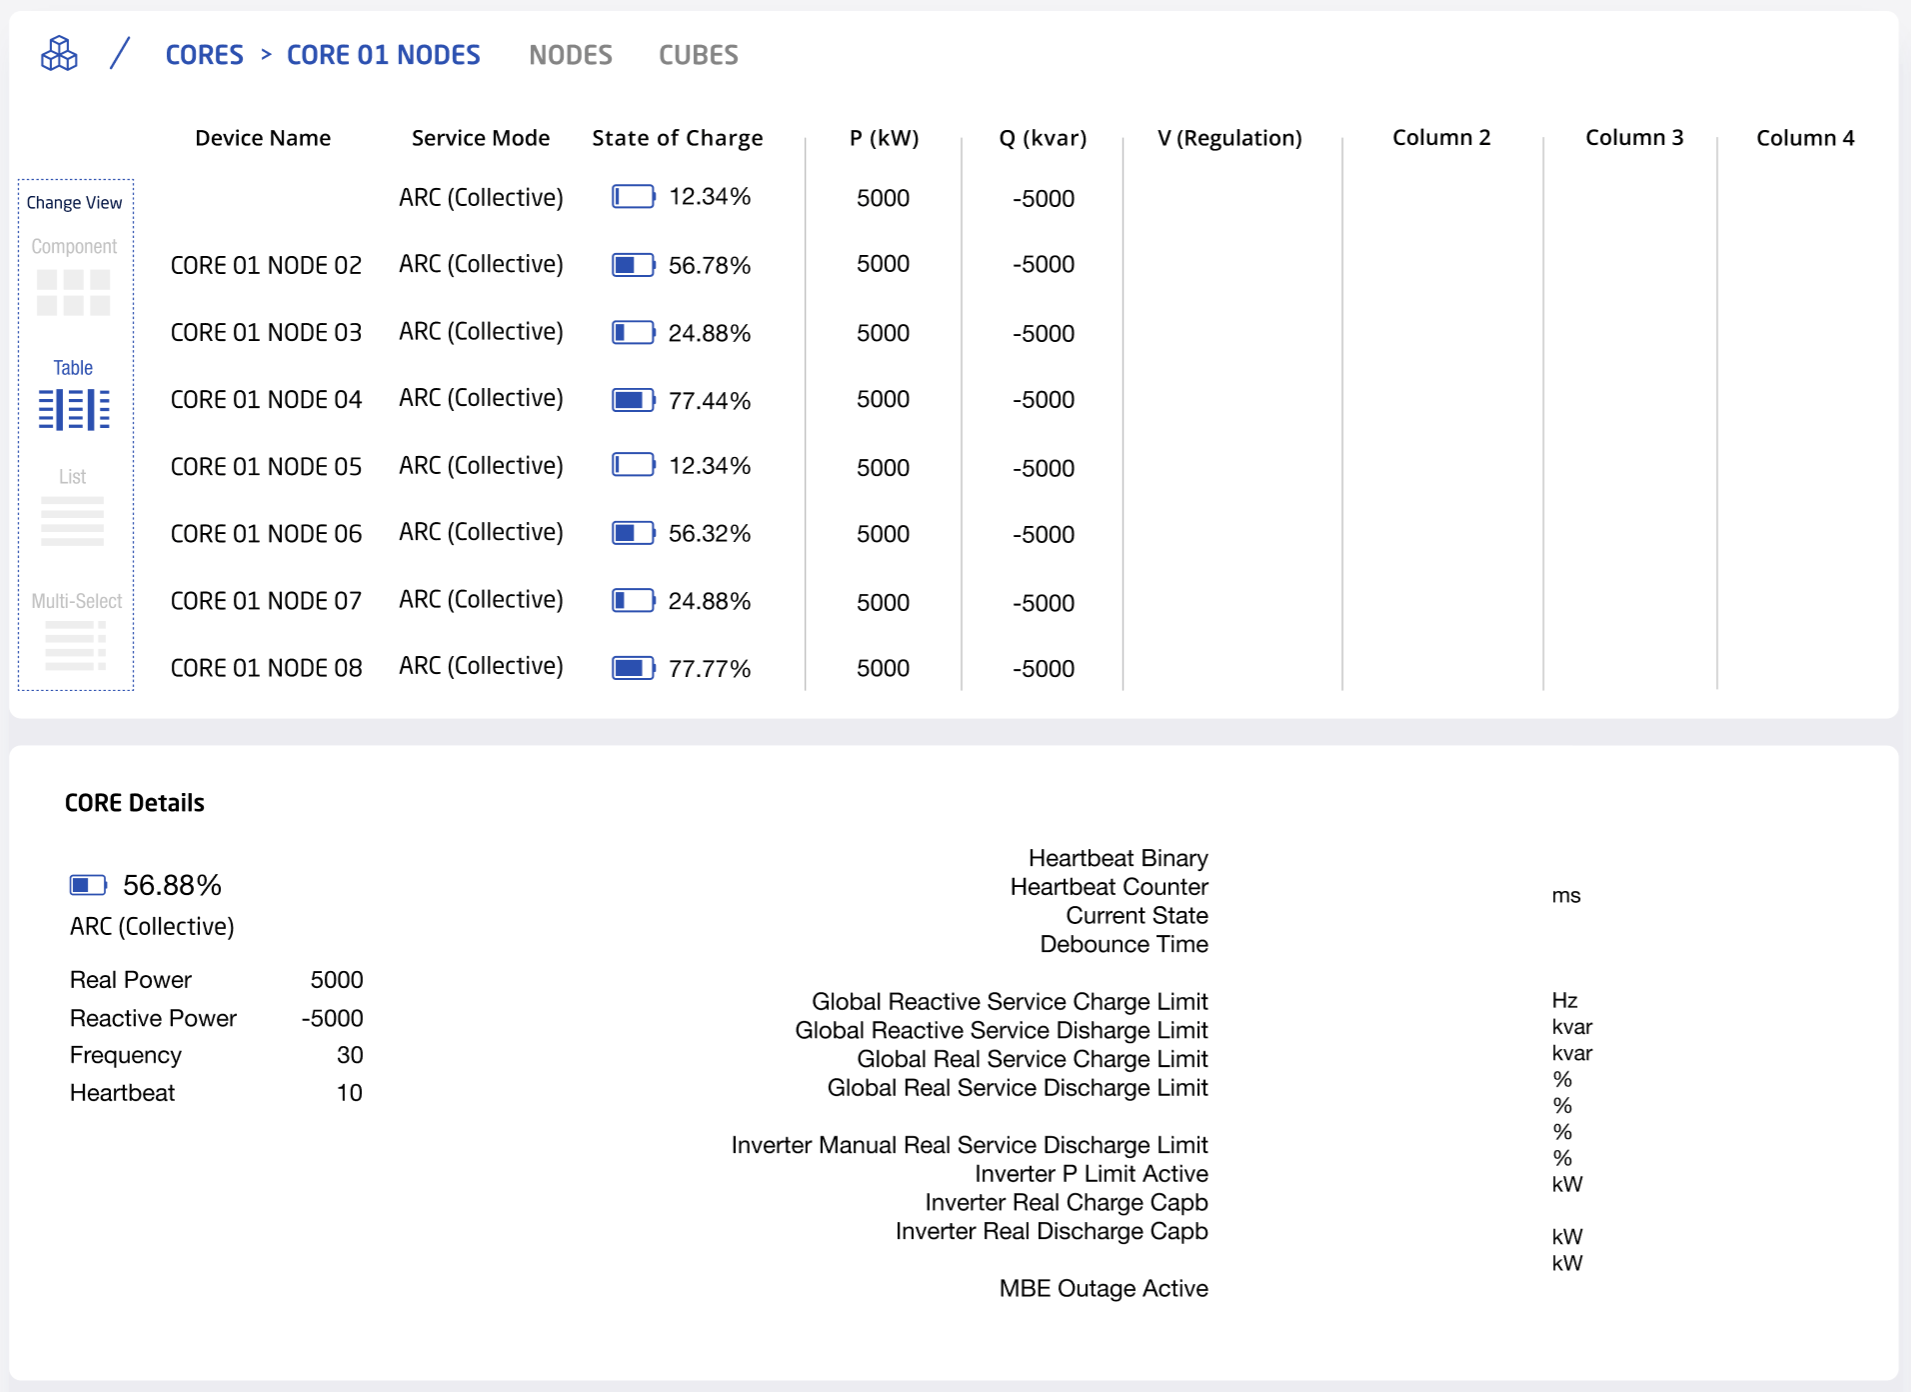This screenshot has width=1911, height=1392.
Task: Enable the Multi-Select view icon
Action: click(x=75, y=645)
